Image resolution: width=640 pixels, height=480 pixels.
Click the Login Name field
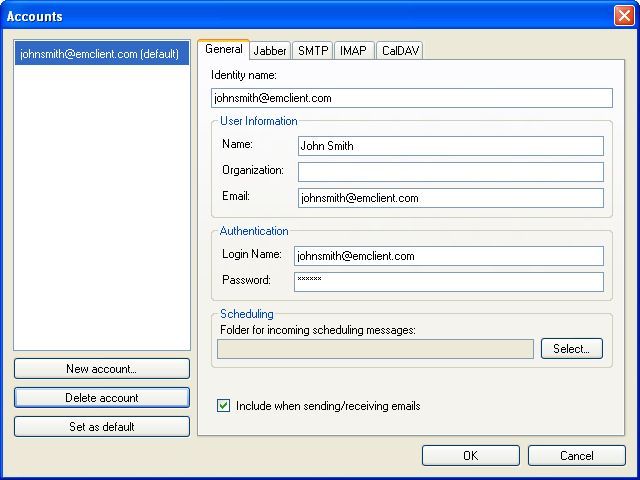(x=449, y=256)
